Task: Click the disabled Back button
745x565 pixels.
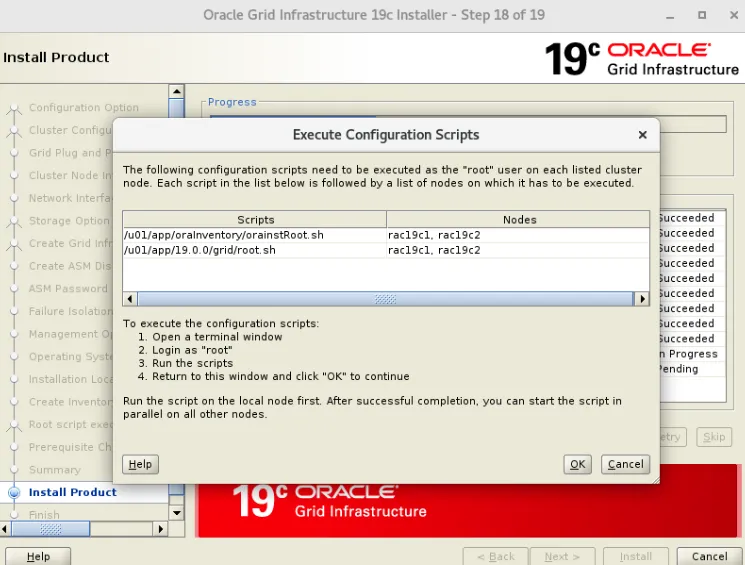Action: (x=496, y=556)
